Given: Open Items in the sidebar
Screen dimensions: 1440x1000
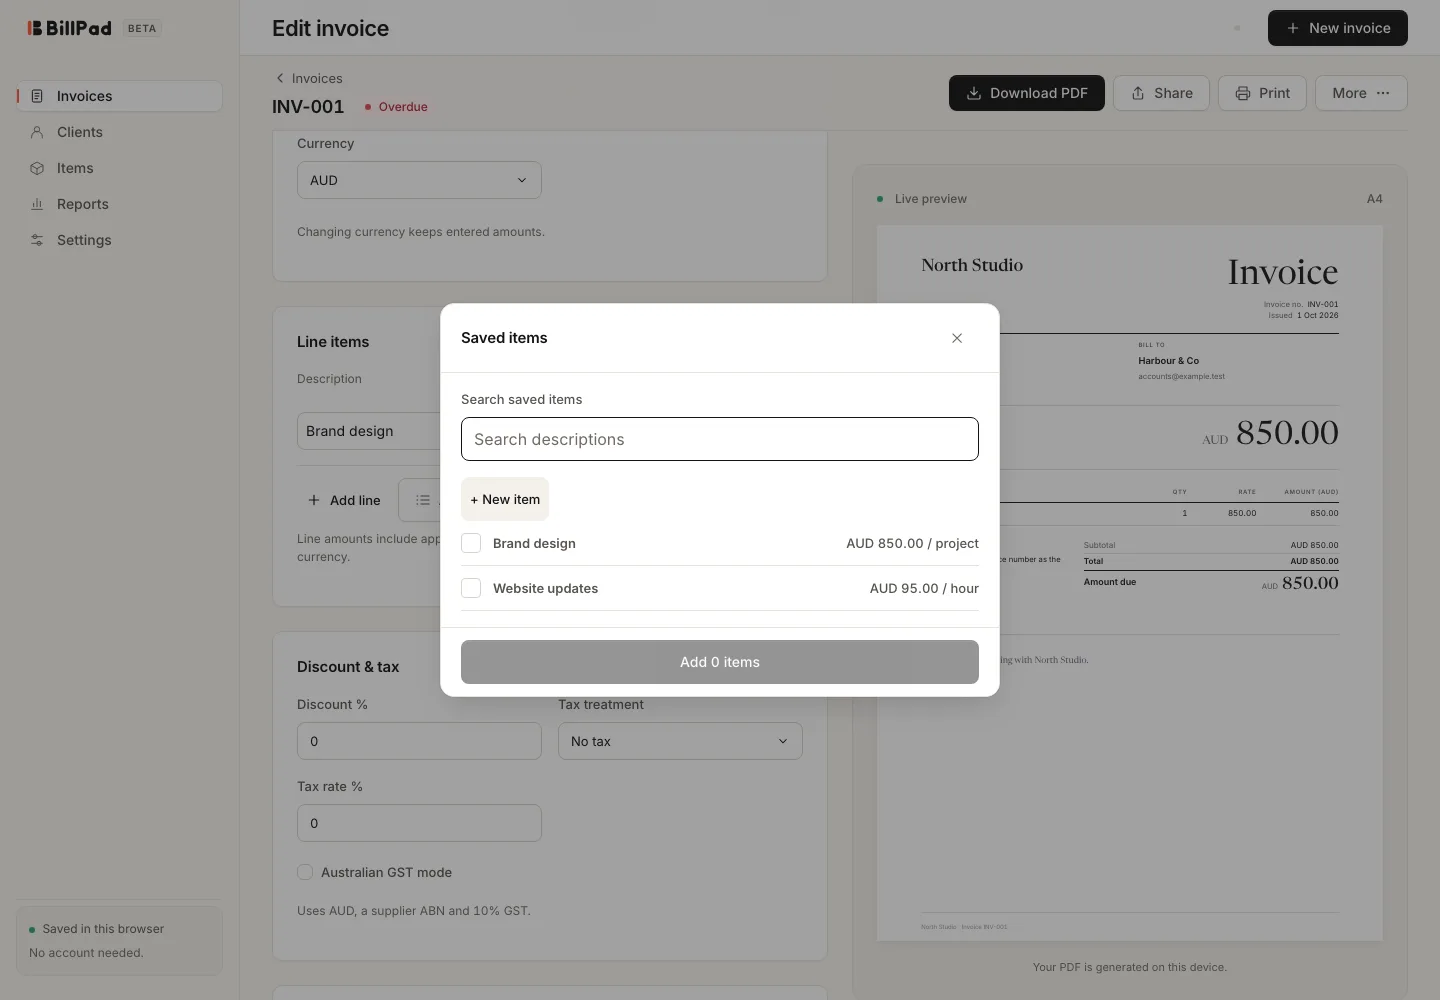Looking at the screenshot, I should (x=119, y=168).
